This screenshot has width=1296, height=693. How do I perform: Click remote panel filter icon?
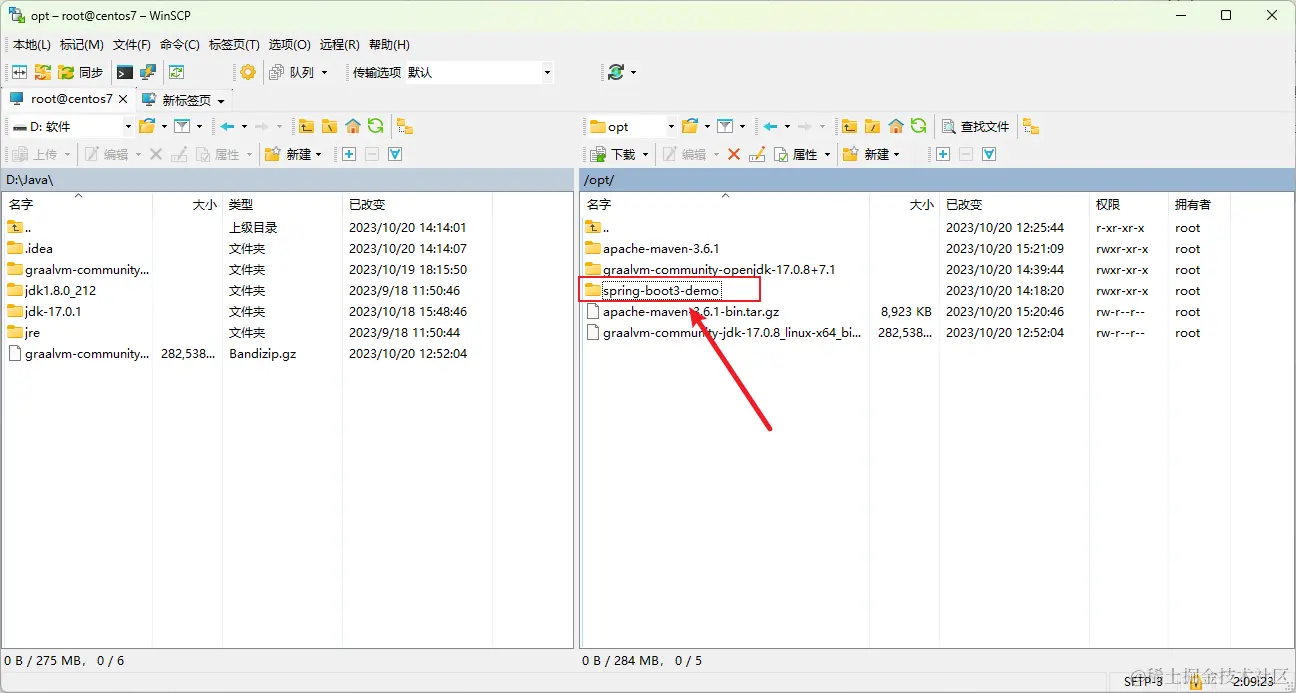click(725, 126)
